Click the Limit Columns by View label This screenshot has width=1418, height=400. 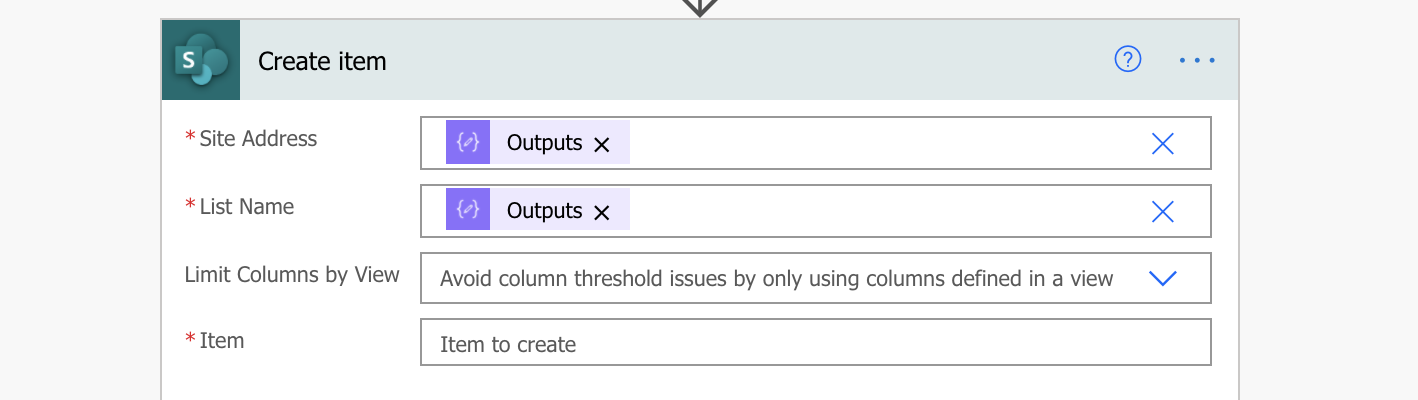(x=292, y=274)
